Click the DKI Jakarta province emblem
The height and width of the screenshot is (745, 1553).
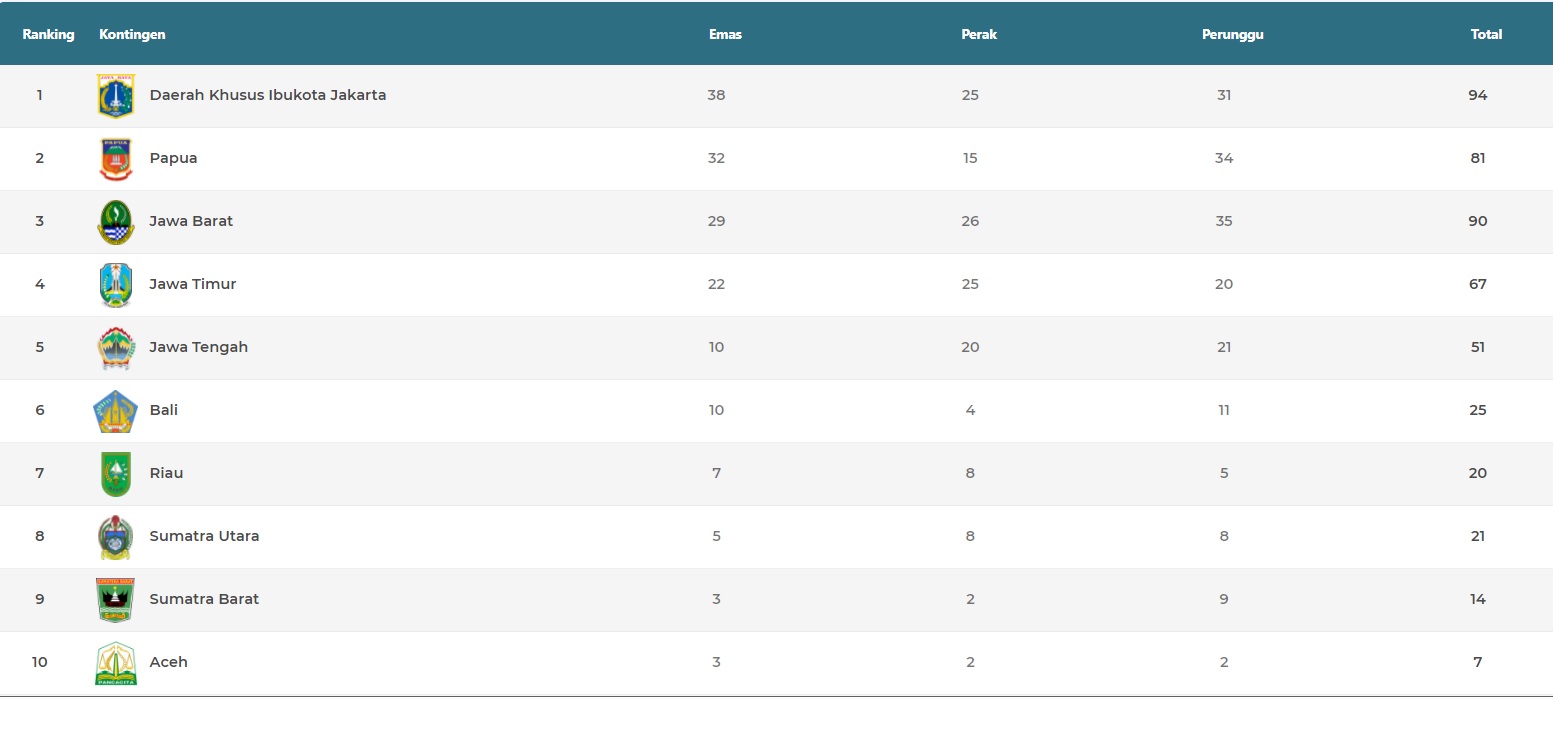pos(115,96)
